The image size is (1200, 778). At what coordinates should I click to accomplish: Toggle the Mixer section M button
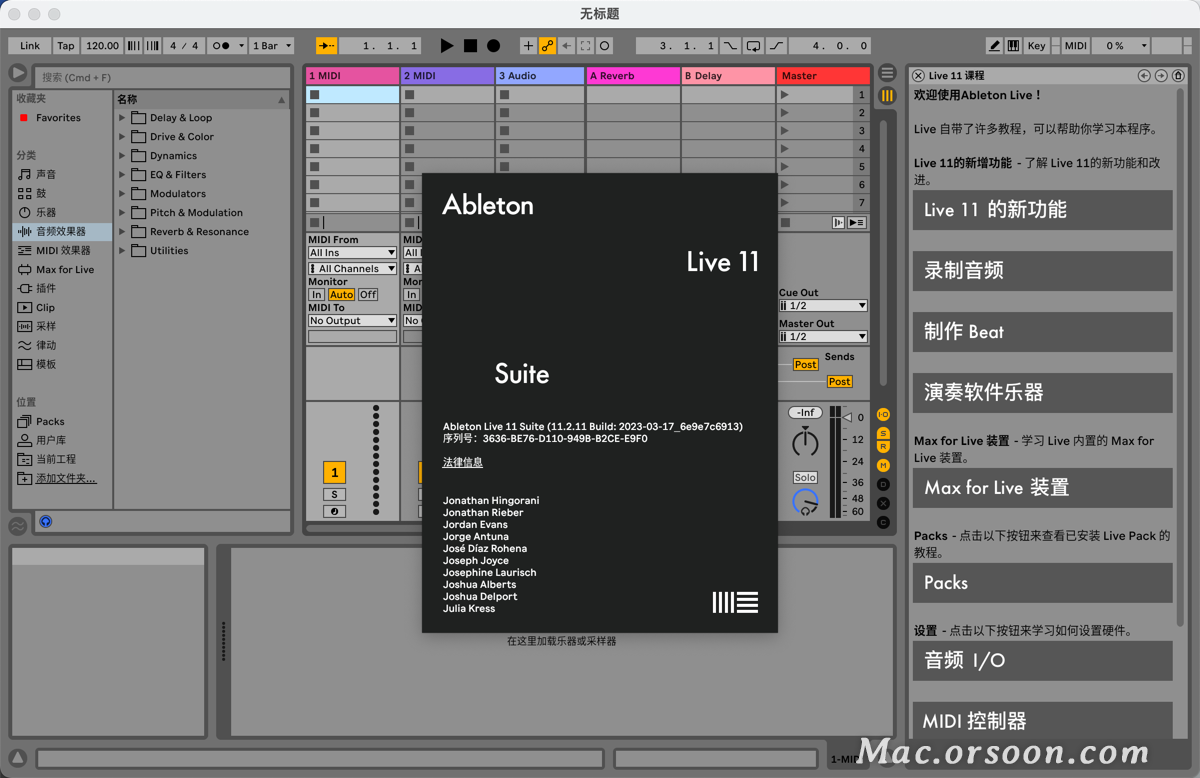tap(883, 465)
